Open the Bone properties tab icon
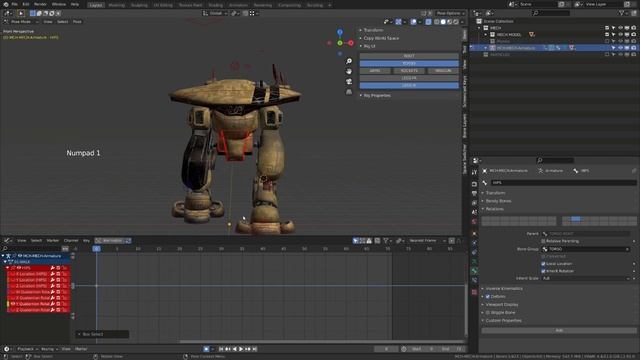 474,271
